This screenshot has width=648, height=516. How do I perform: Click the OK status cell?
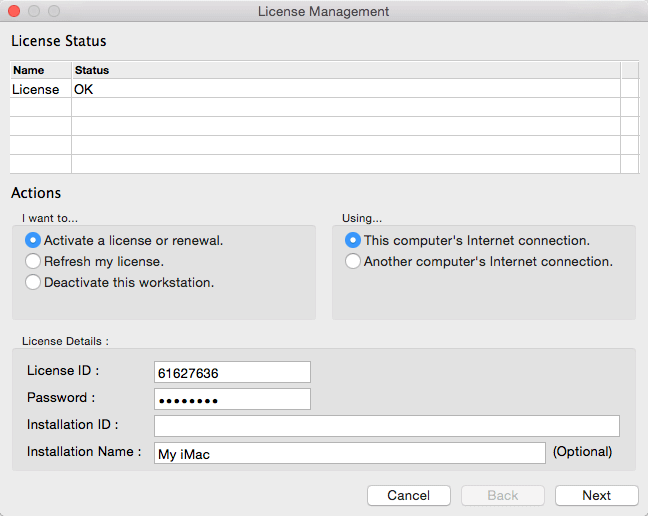click(x=345, y=89)
